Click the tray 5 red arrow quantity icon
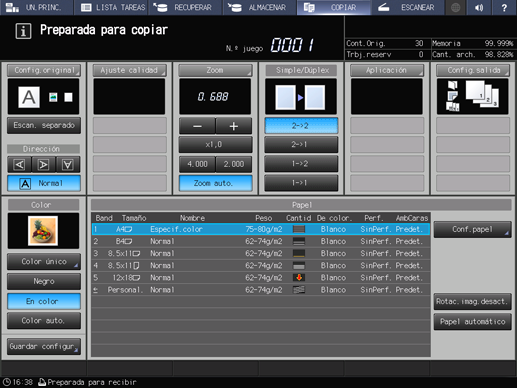The height and width of the screenshot is (388, 517). [299, 278]
